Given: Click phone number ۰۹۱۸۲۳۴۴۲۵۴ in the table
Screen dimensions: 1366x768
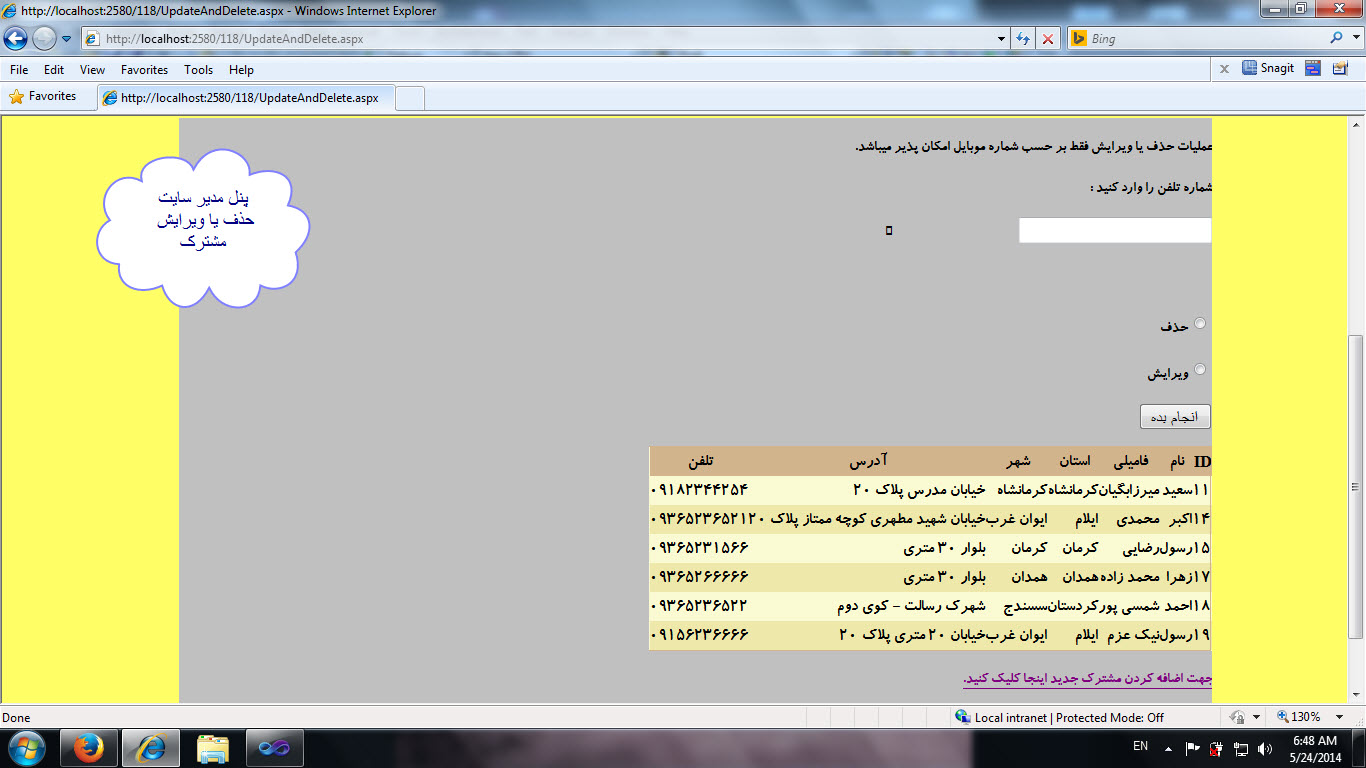Looking at the screenshot, I should tap(699, 490).
